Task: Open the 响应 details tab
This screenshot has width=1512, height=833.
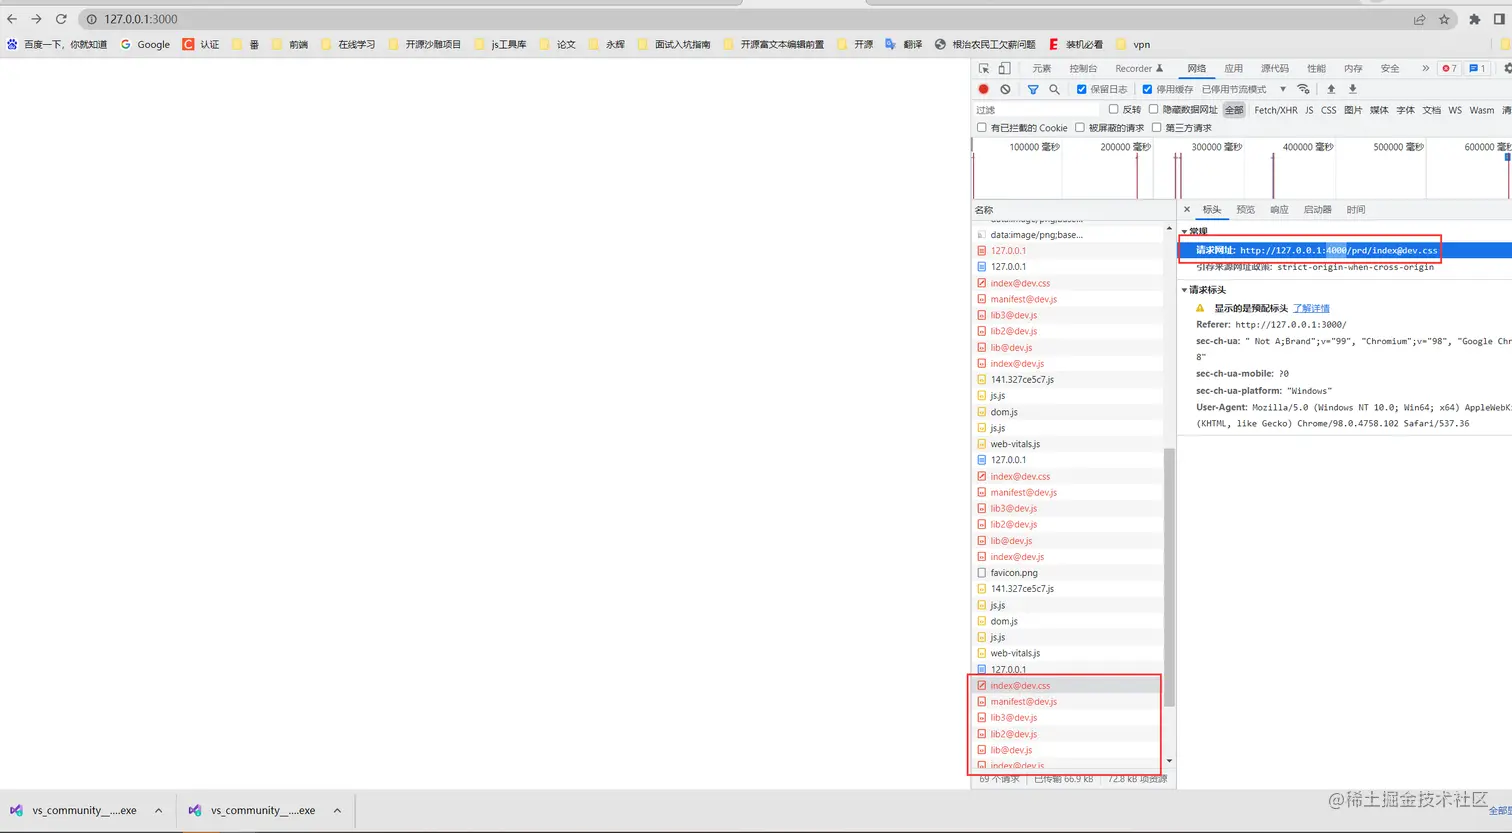Action: 1279,209
